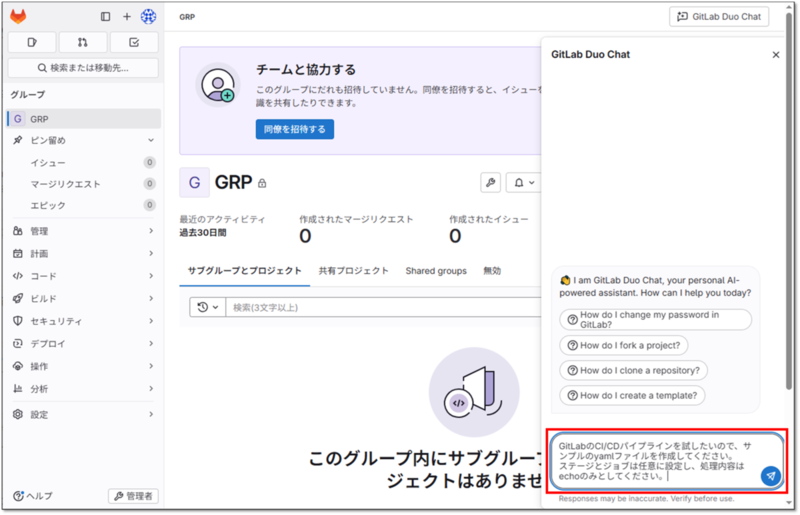The height and width of the screenshot is (515, 800).
Task: Click the 操作 cloud-gear icon
Action: (x=18, y=366)
